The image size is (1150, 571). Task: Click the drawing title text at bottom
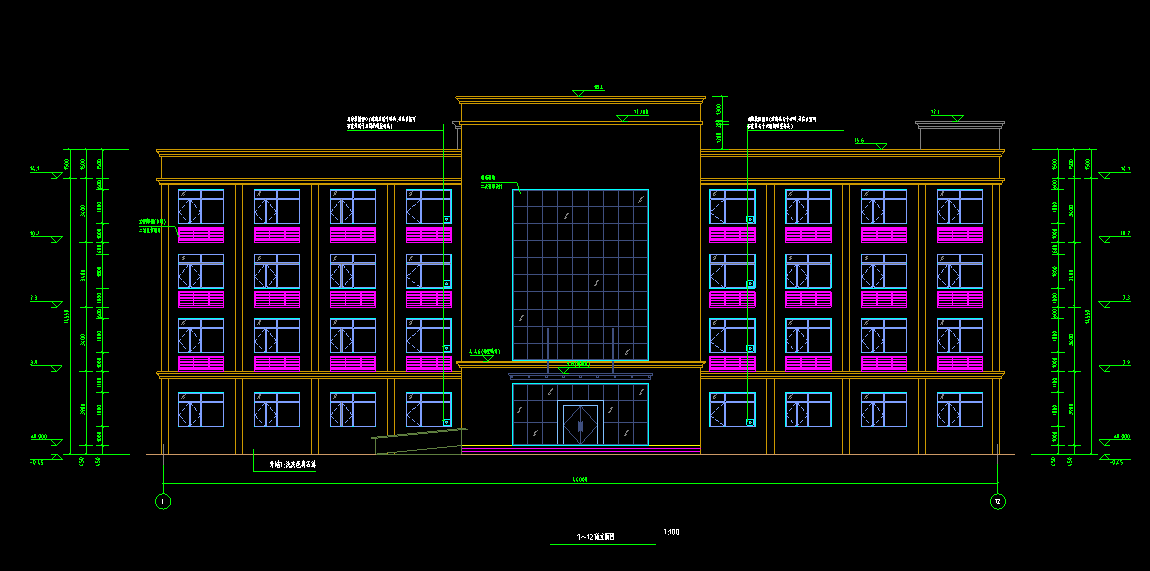[596, 537]
